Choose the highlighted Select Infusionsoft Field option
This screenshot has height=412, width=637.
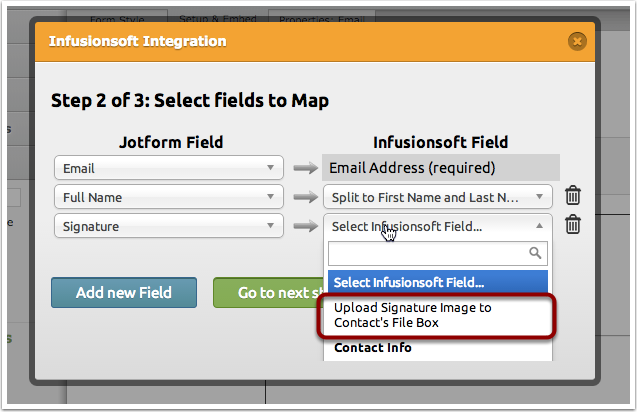[x=438, y=282]
